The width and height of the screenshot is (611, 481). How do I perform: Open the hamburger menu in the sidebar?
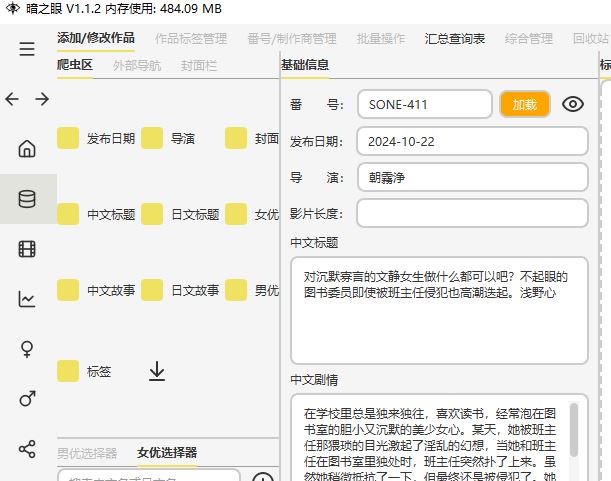click(27, 50)
